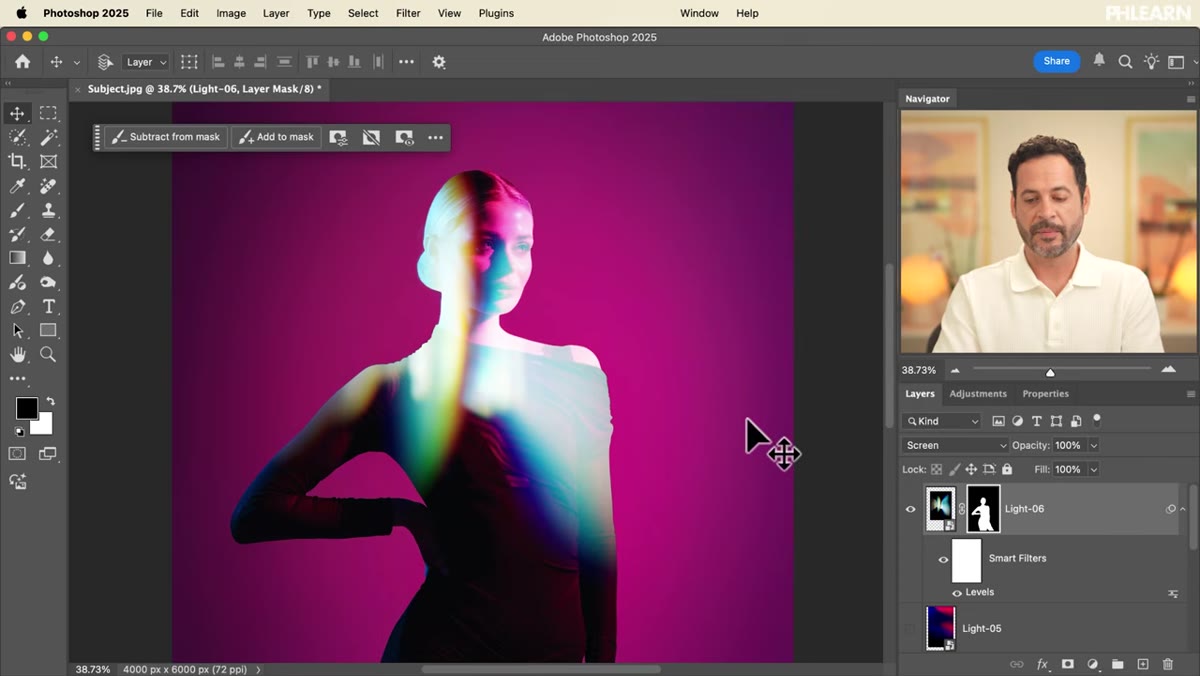Open the Fill slider dropdown arrow
Screen dimensions: 1200x676
pos(1093,469)
